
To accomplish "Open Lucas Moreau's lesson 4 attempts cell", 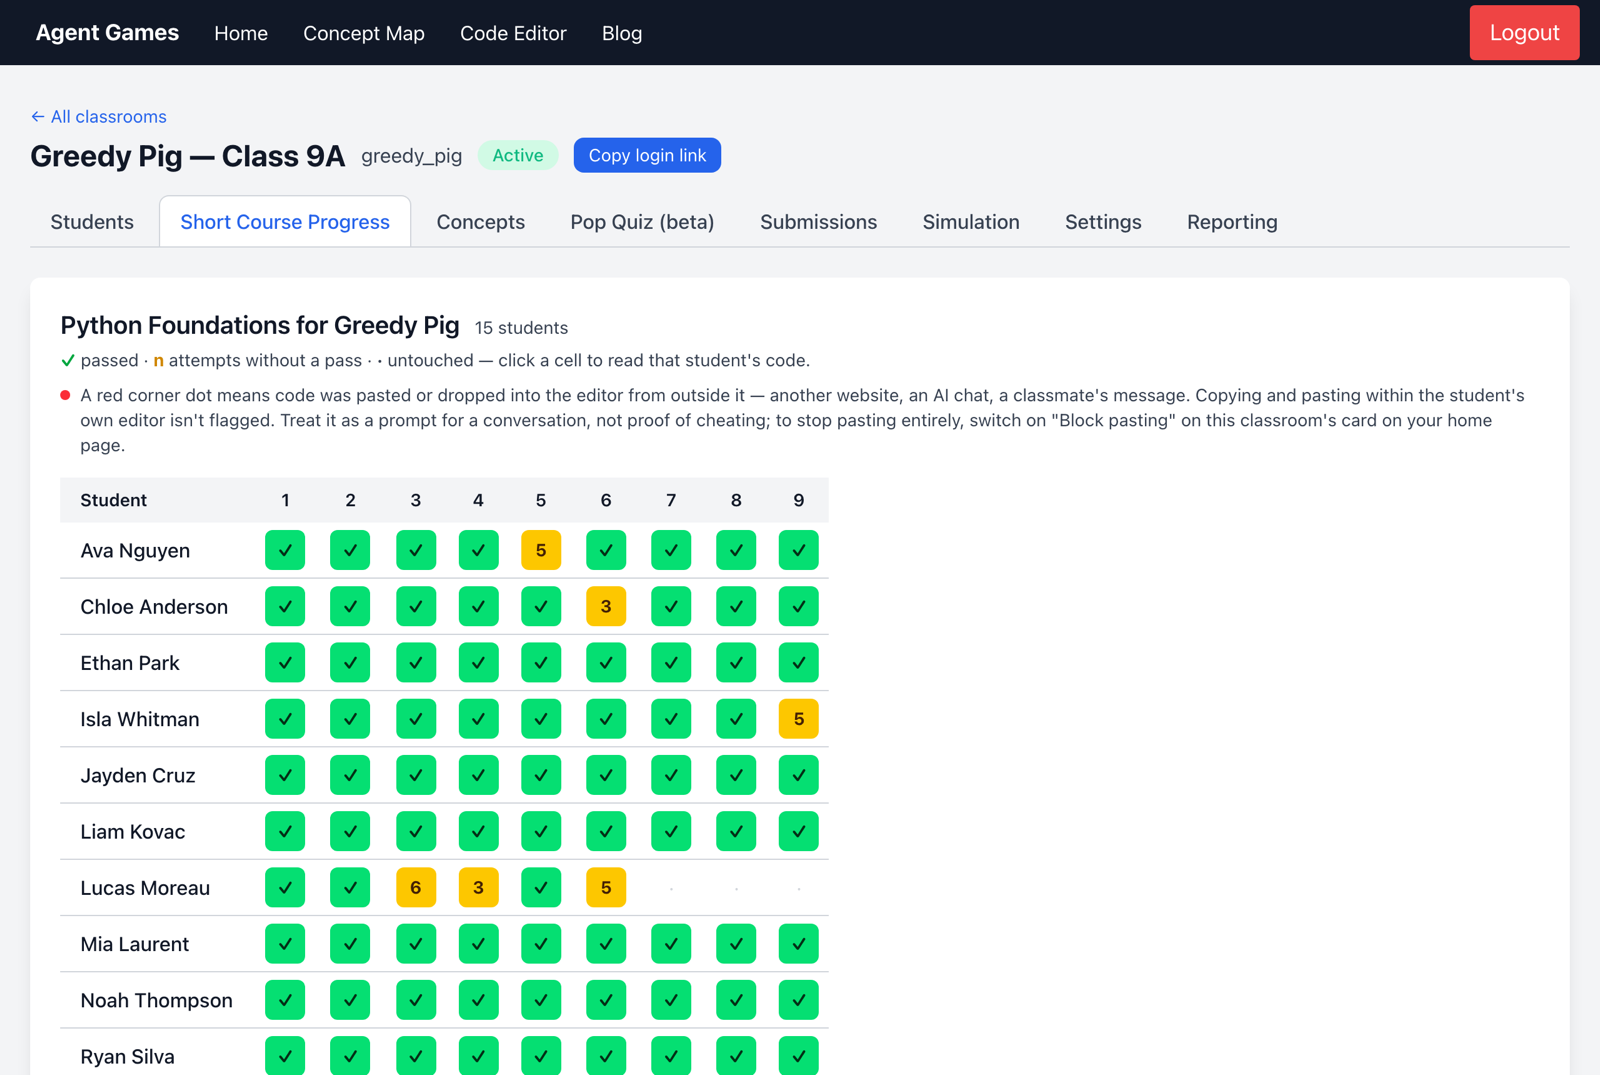I will (478, 887).
